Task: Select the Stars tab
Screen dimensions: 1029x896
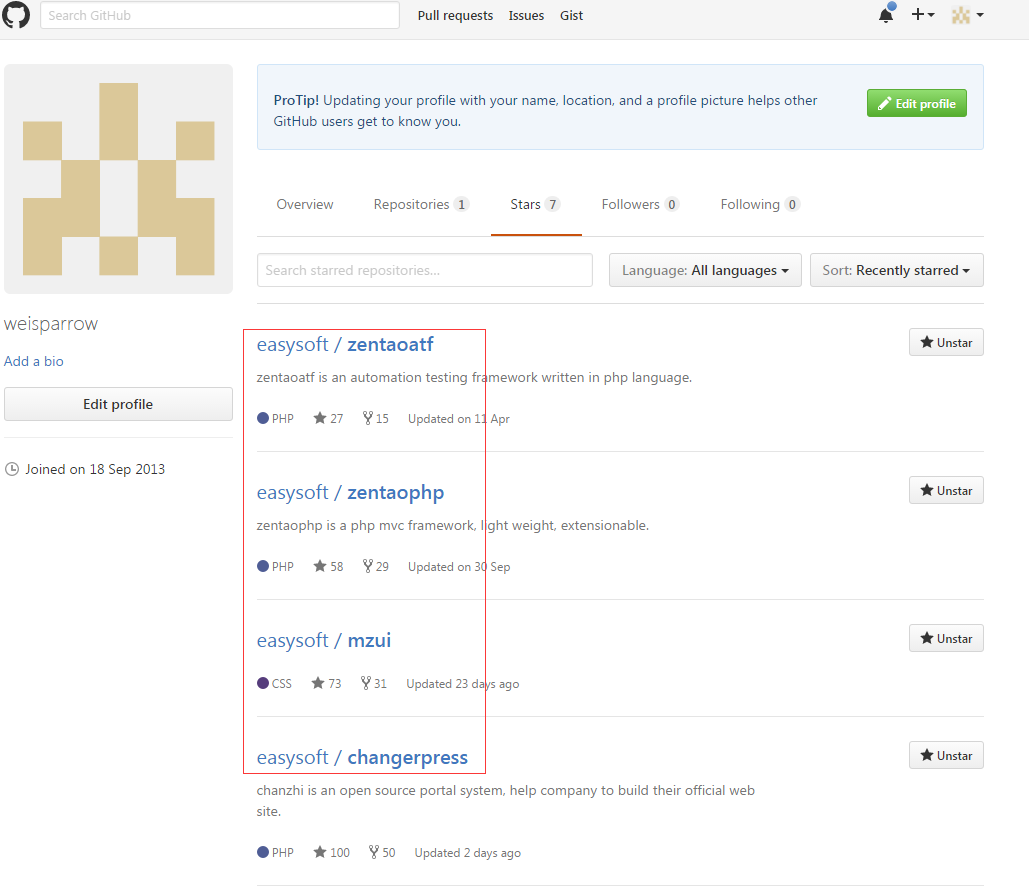Action: [x=535, y=204]
